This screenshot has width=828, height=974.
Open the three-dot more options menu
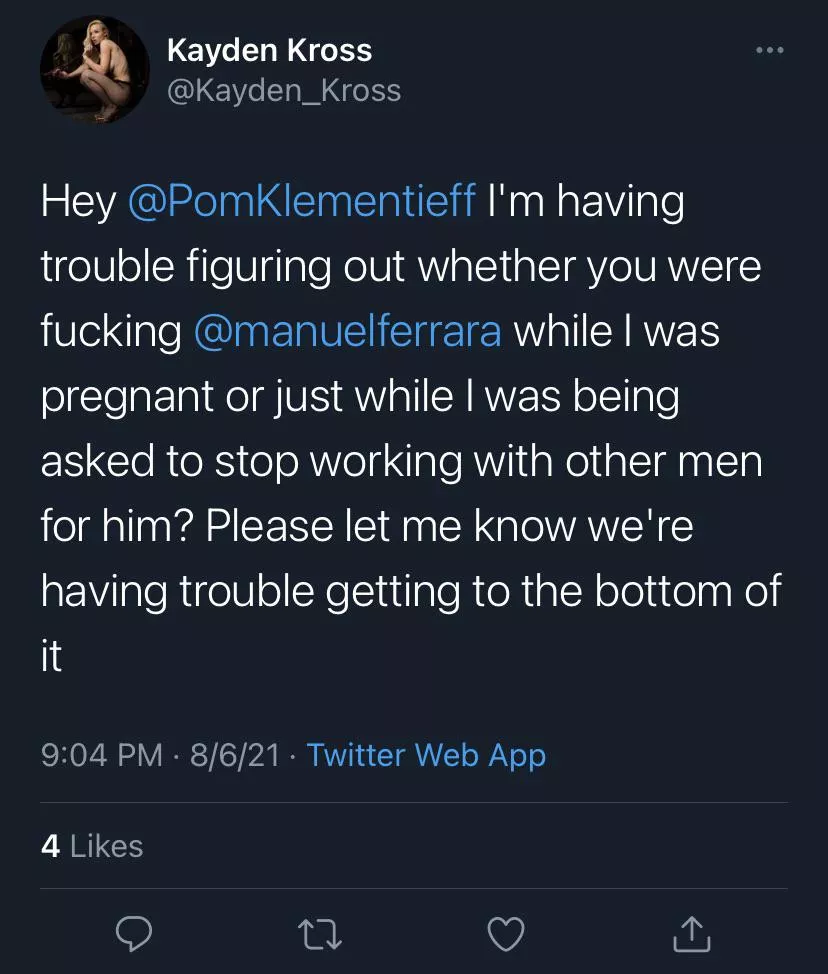(x=769, y=51)
